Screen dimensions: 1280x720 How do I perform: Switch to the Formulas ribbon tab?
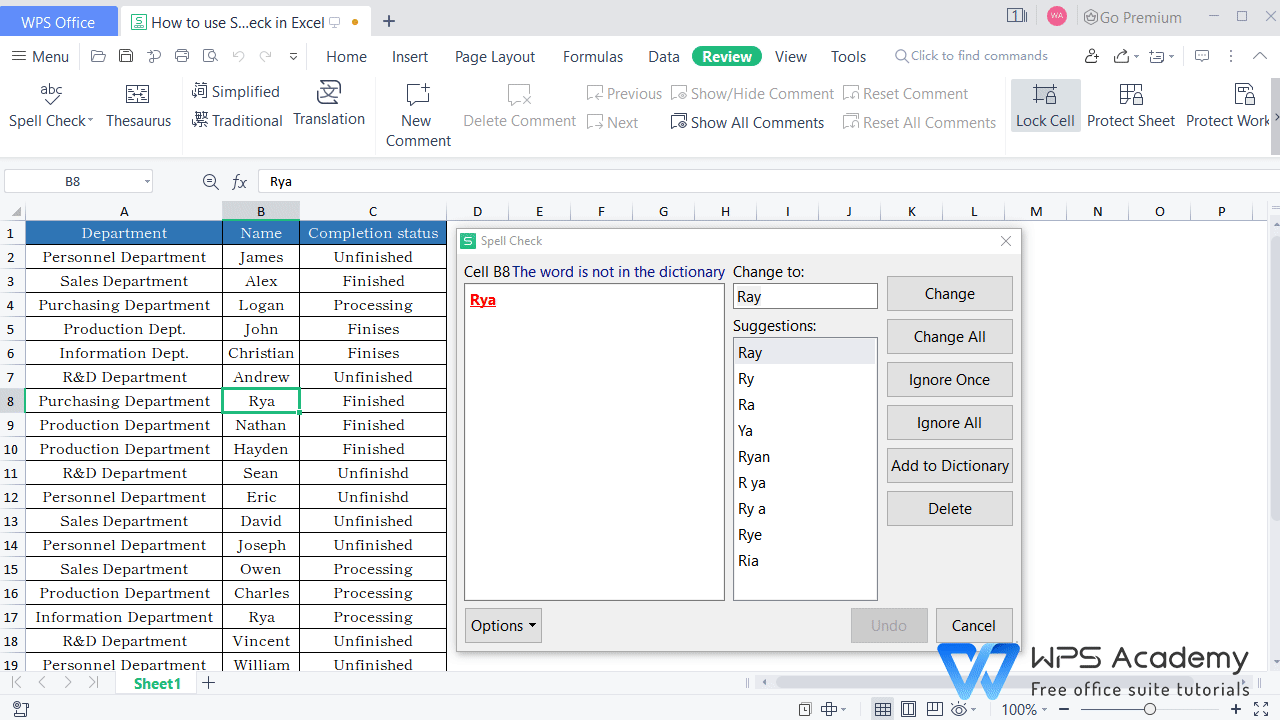592,56
